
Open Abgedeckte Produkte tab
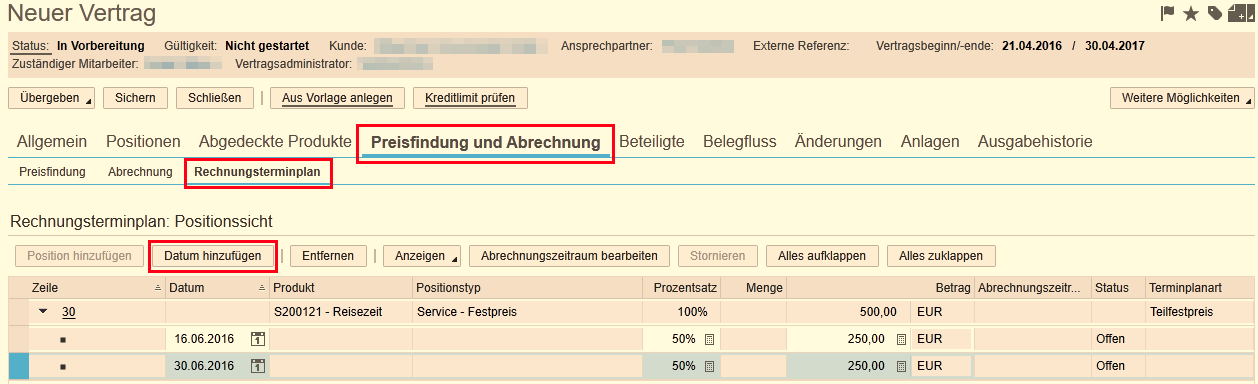click(x=275, y=142)
